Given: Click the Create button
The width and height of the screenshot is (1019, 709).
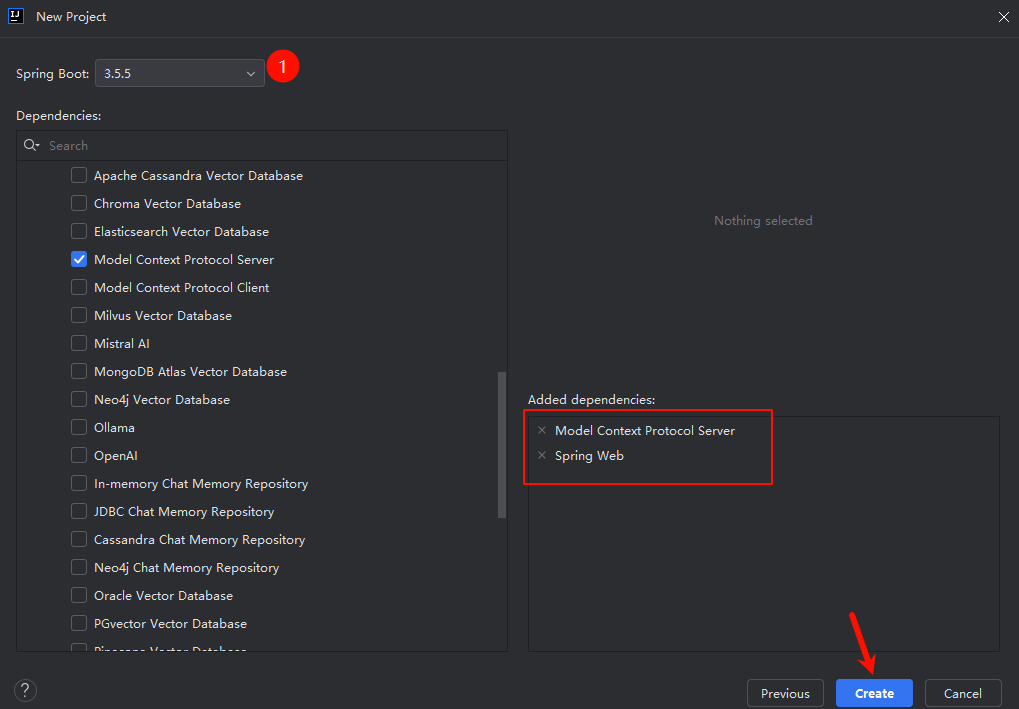Looking at the screenshot, I should tap(874, 693).
